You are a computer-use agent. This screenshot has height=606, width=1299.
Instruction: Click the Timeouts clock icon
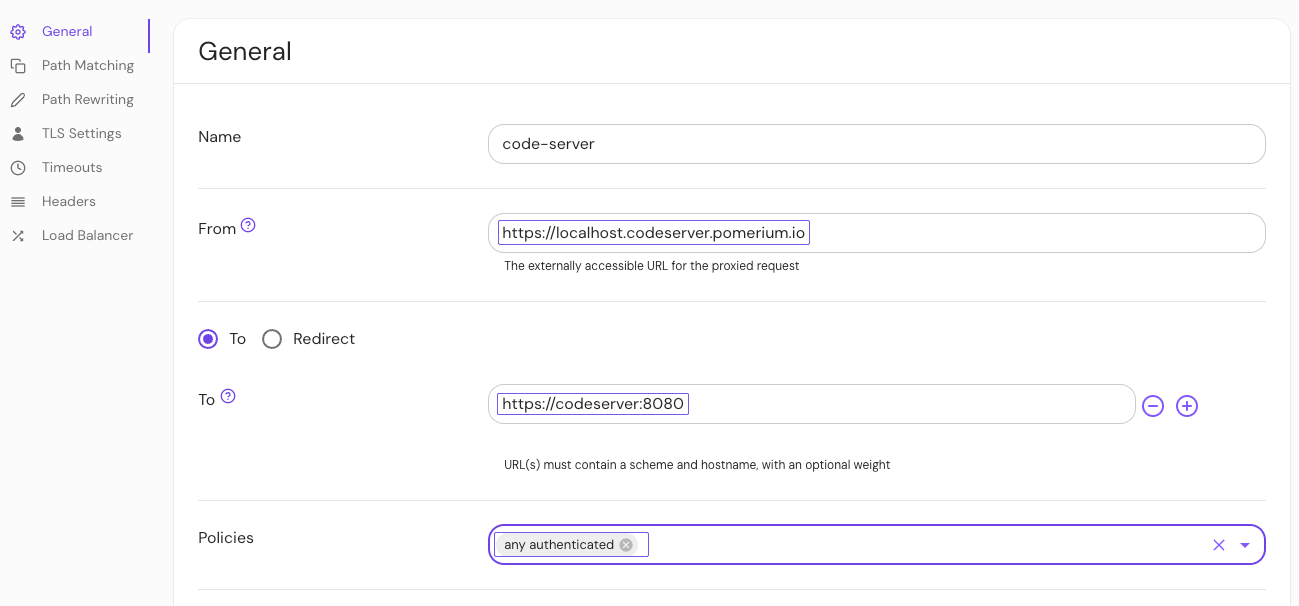click(18, 168)
